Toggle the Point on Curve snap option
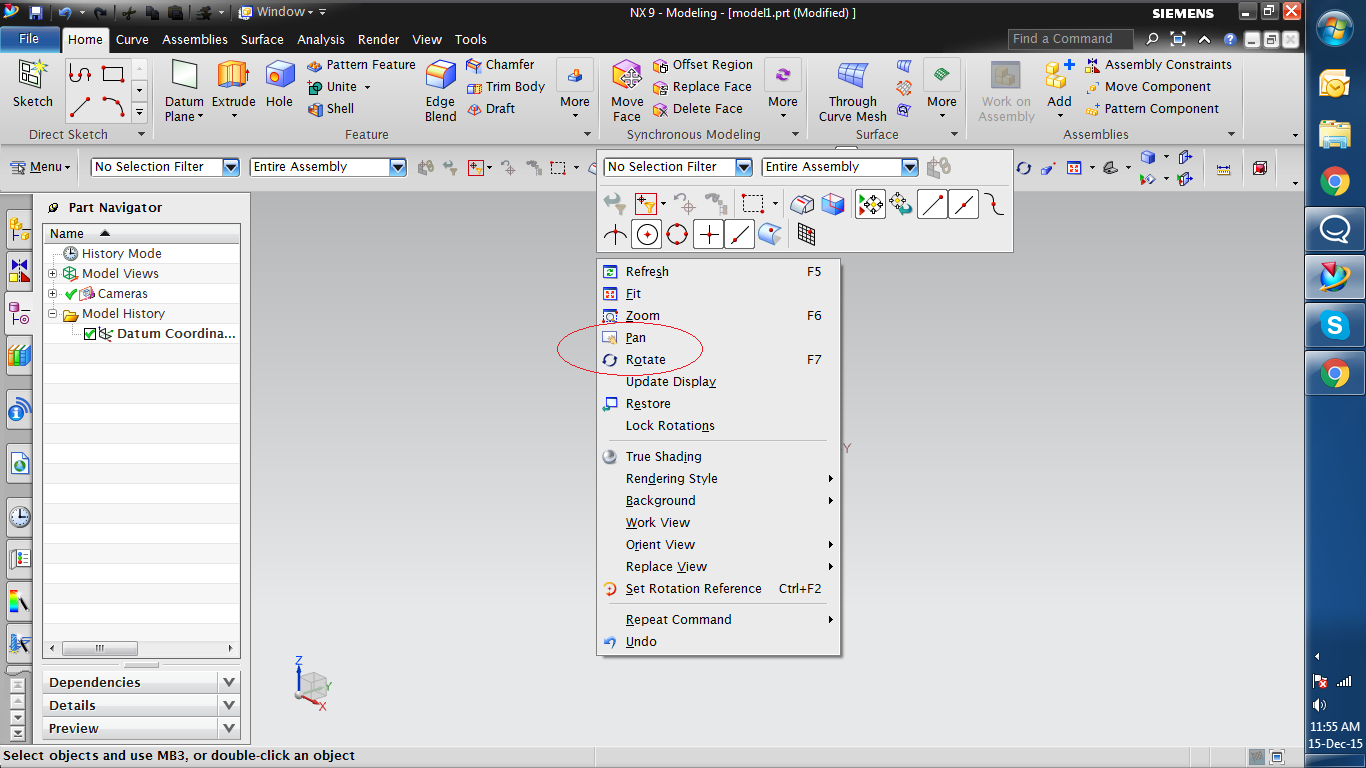Viewport: 1366px width, 768px height. (739, 235)
